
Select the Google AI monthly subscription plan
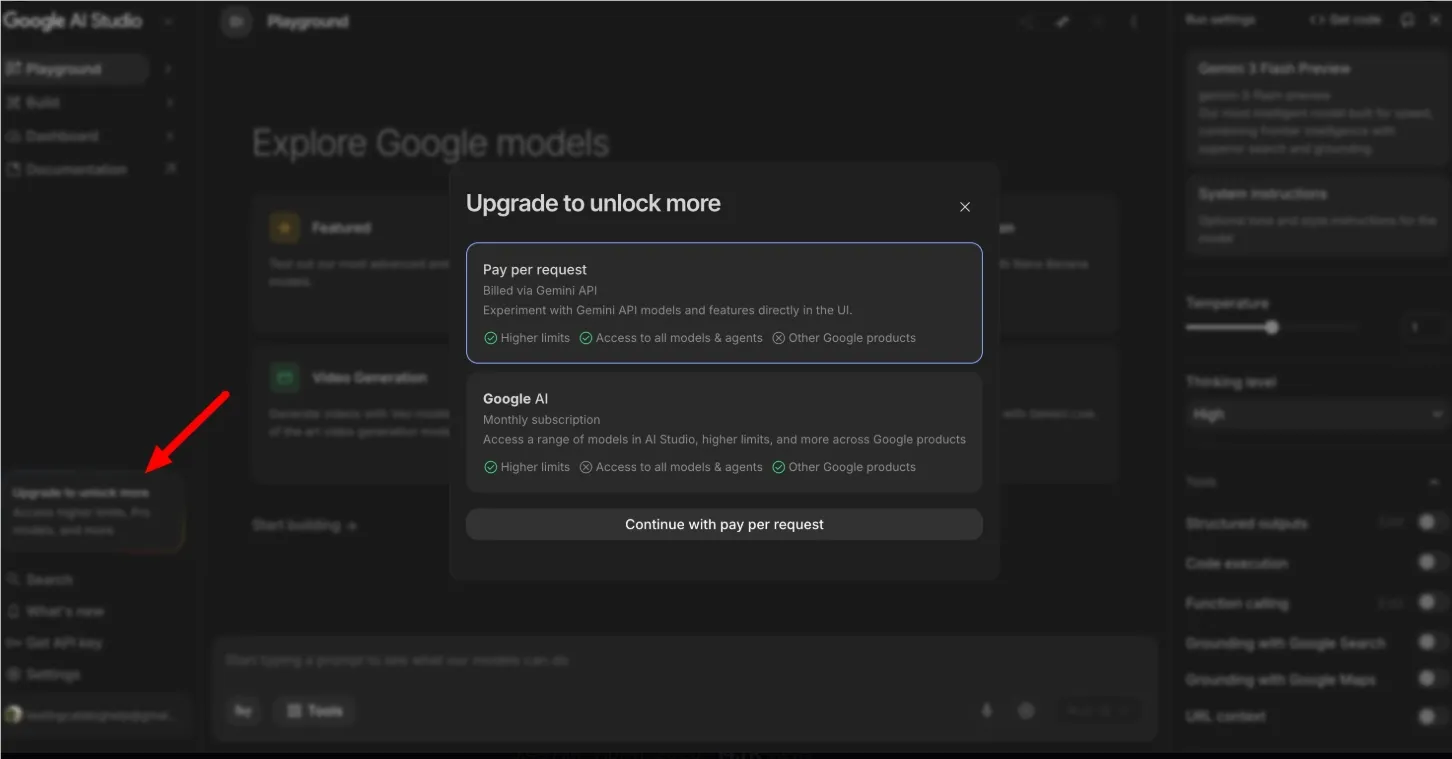pyautogui.click(x=723, y=431)
